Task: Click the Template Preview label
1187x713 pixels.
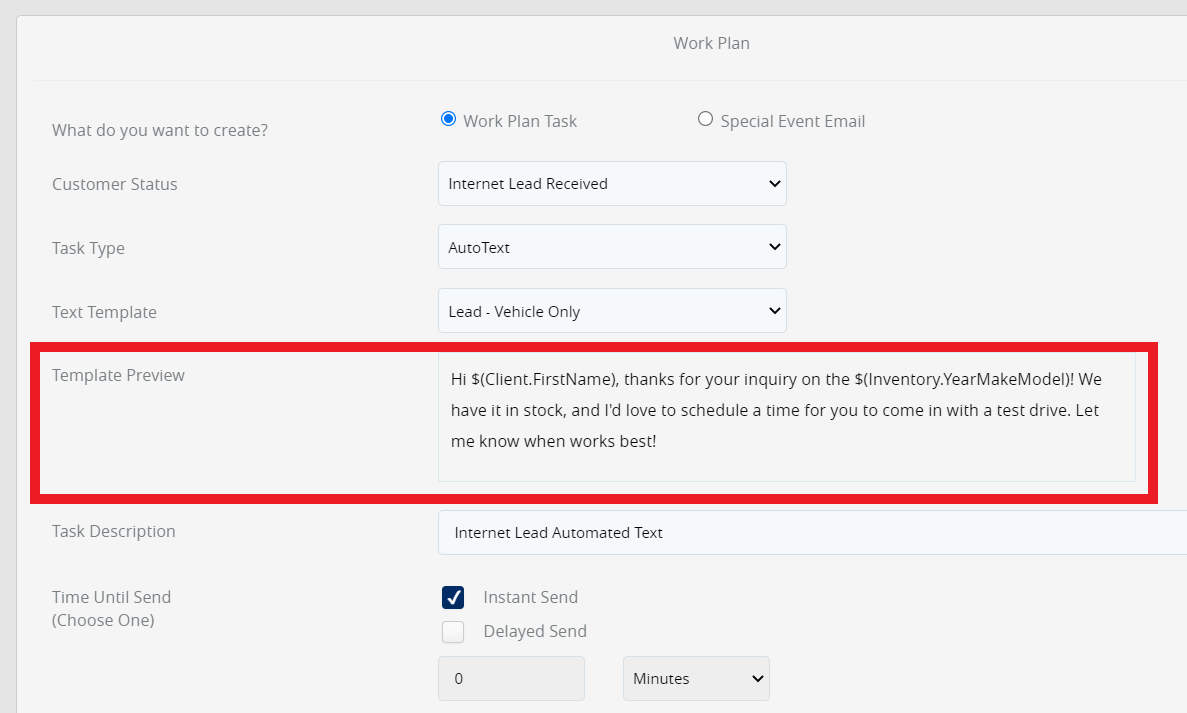Action: pyautogui.click(x=118, y=375)
